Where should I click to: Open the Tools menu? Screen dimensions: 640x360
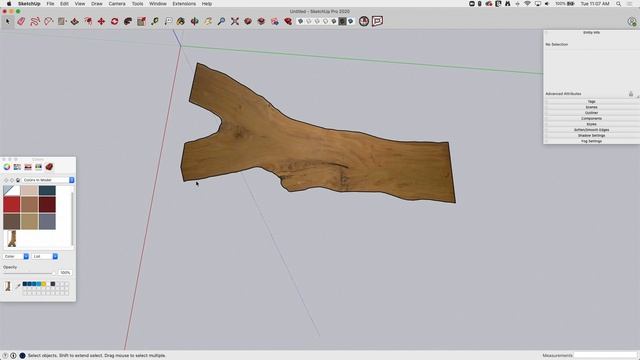pyautogui.click(x=138, y=4)
